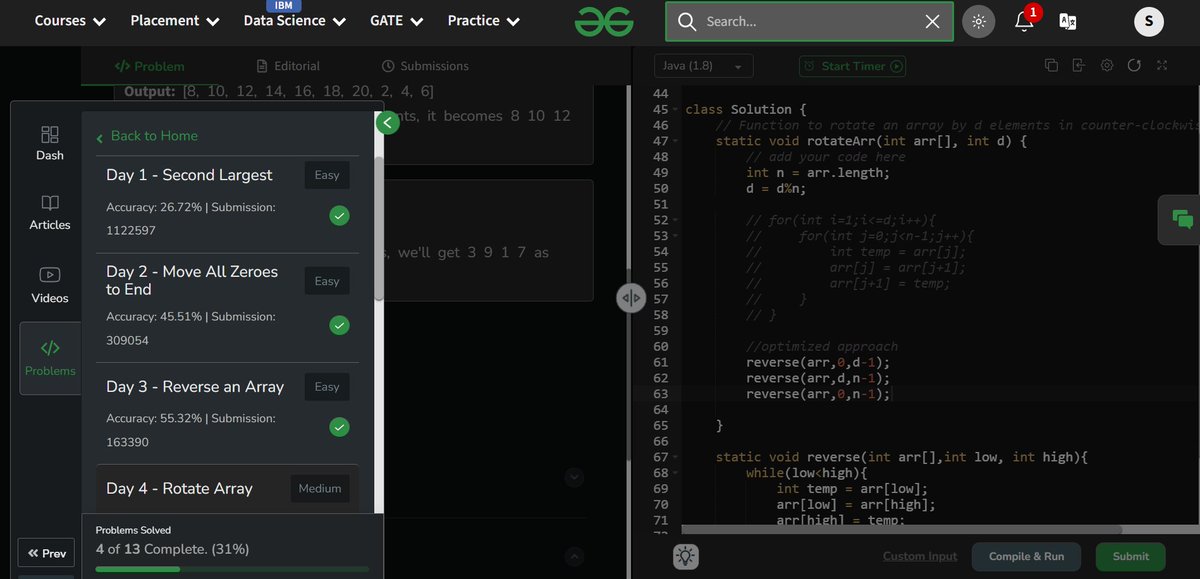Start the timer
This screenshot has height=579, width=1200.
click(852, 66)
